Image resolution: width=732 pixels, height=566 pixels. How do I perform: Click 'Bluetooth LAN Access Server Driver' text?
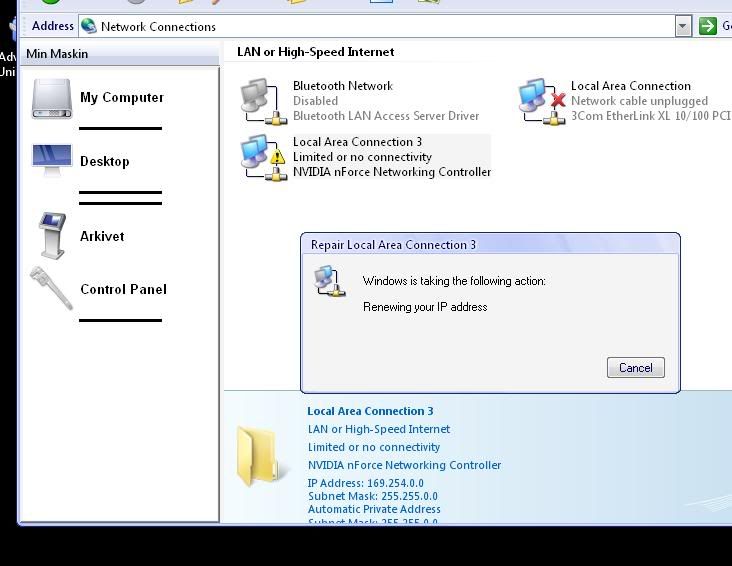(386, 116)
